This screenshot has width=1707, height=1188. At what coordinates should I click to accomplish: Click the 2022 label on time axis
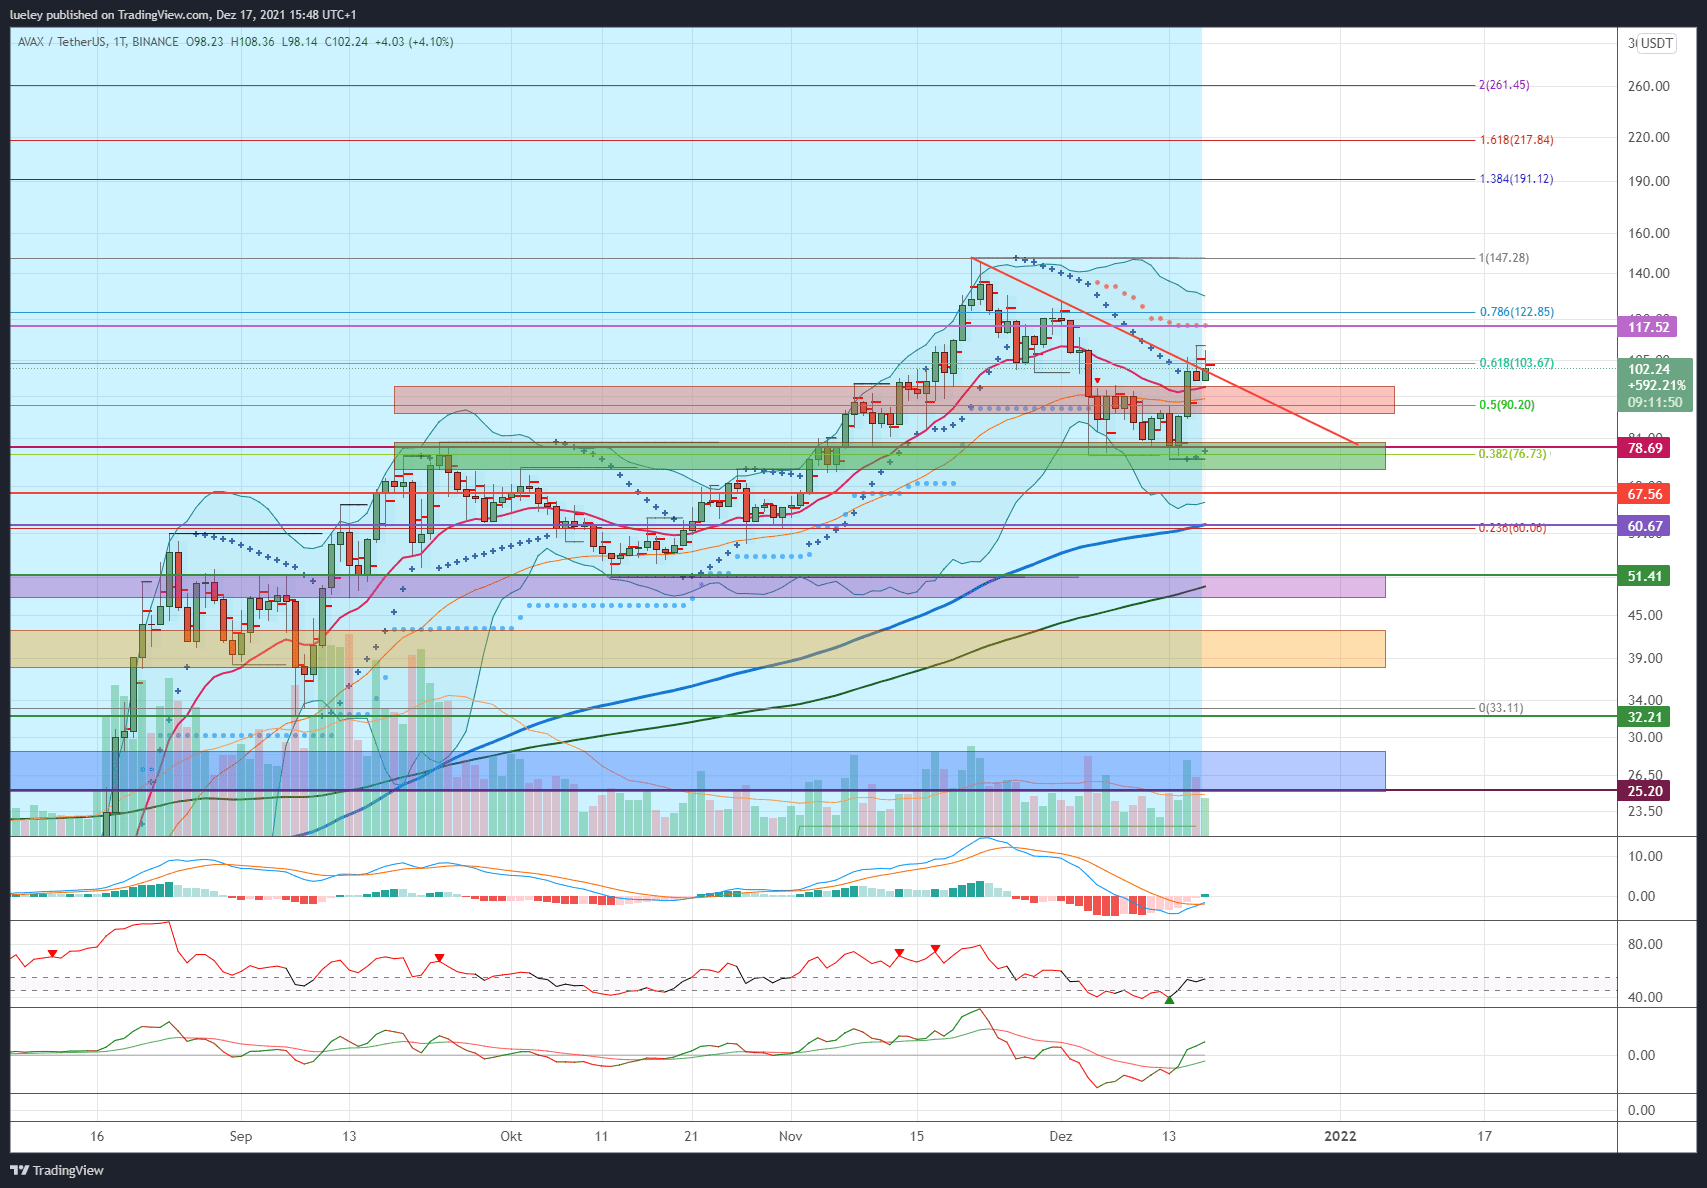(1340, 1136)
